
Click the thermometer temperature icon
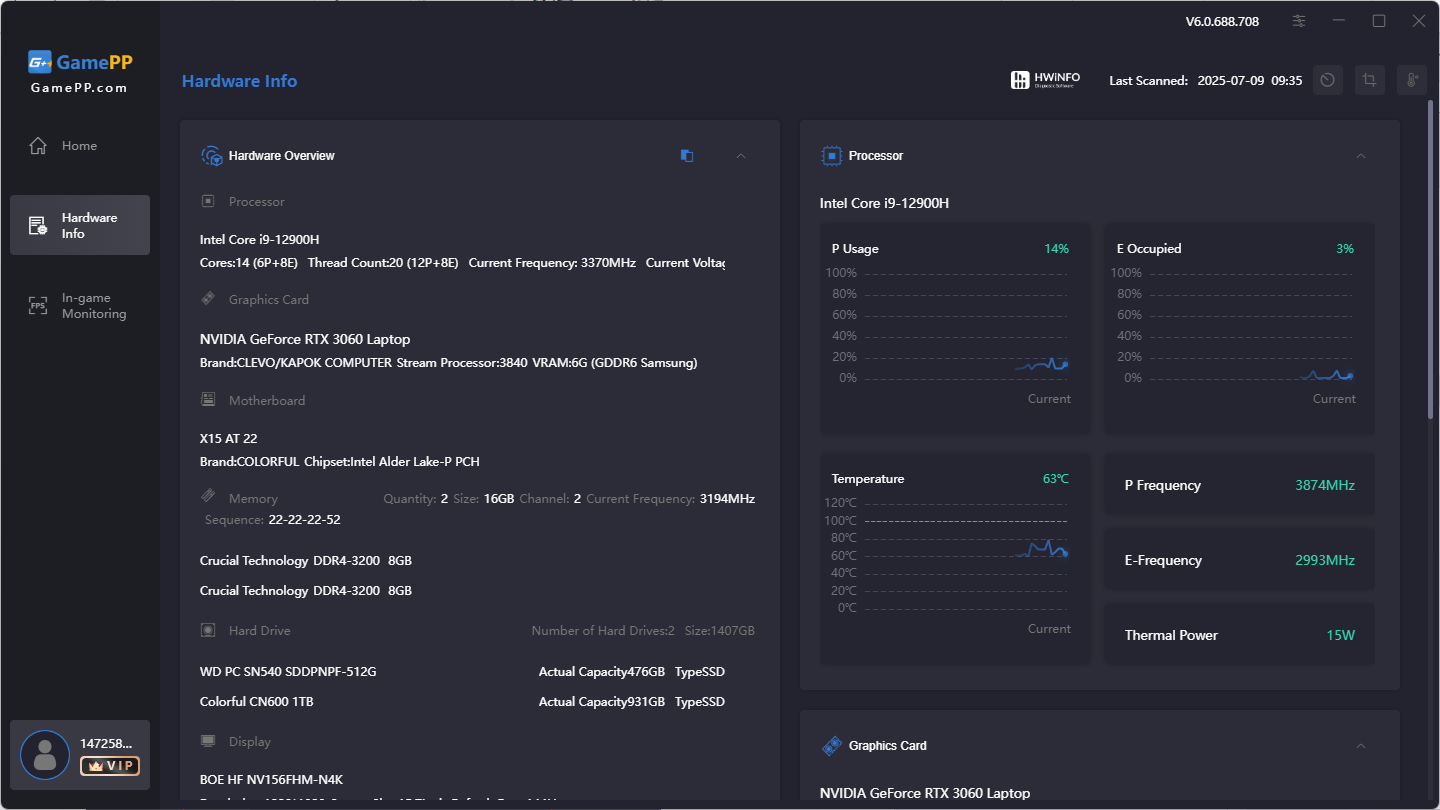click(1411, 81)
